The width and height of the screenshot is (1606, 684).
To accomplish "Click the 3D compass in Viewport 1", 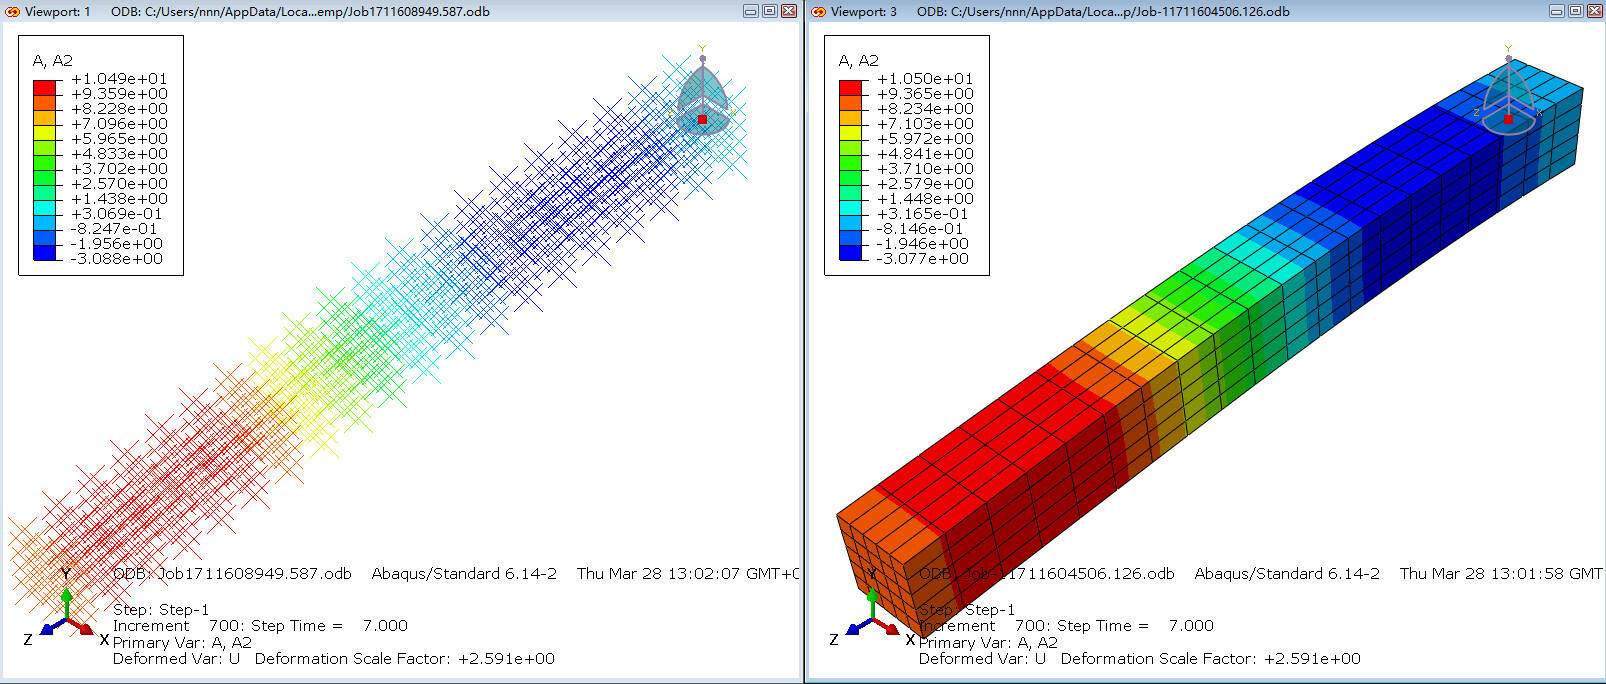I will click(703, 92).
